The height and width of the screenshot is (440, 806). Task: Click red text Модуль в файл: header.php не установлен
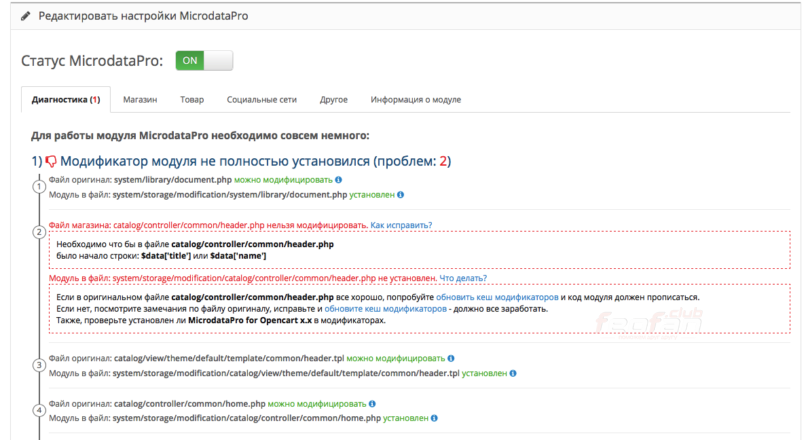tap(243, 278)
